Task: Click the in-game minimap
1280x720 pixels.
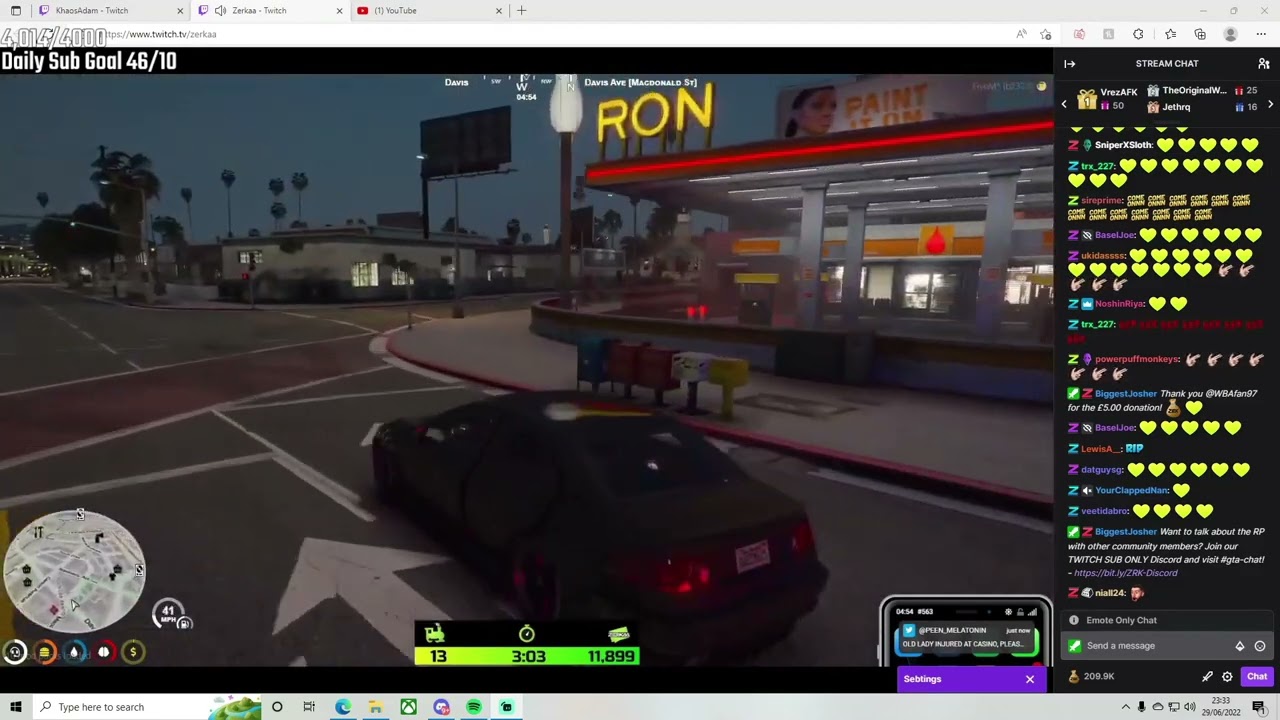Action: (x=75, y=570)
